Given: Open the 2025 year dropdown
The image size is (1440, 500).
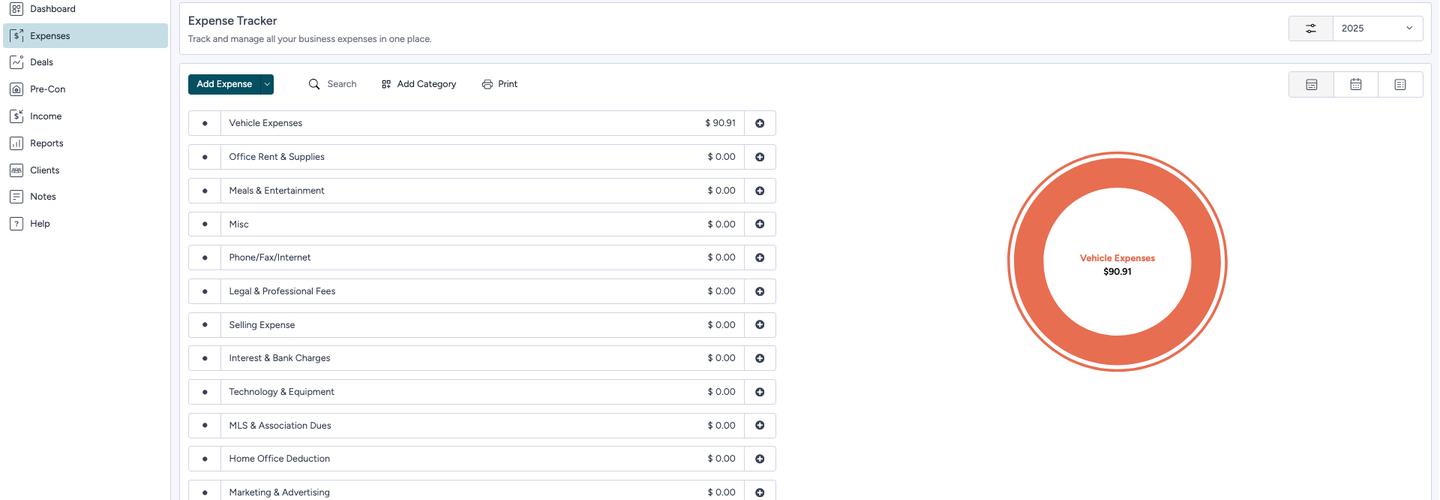Looking at the screenshot, I should 1377,28.
